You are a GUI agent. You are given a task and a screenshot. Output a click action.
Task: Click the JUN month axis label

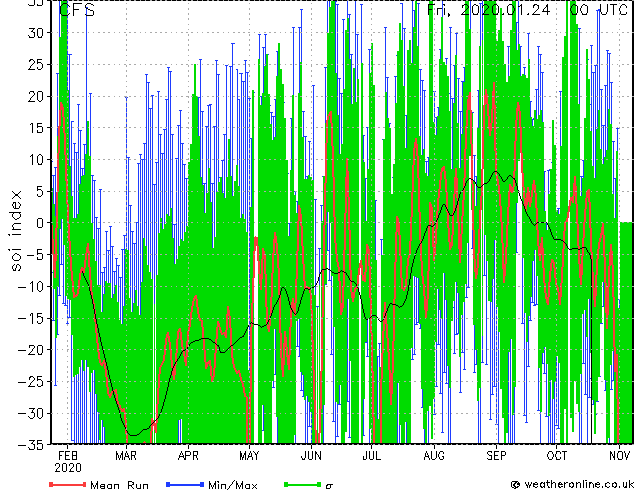pyautogui.click(x=311, y=456)
